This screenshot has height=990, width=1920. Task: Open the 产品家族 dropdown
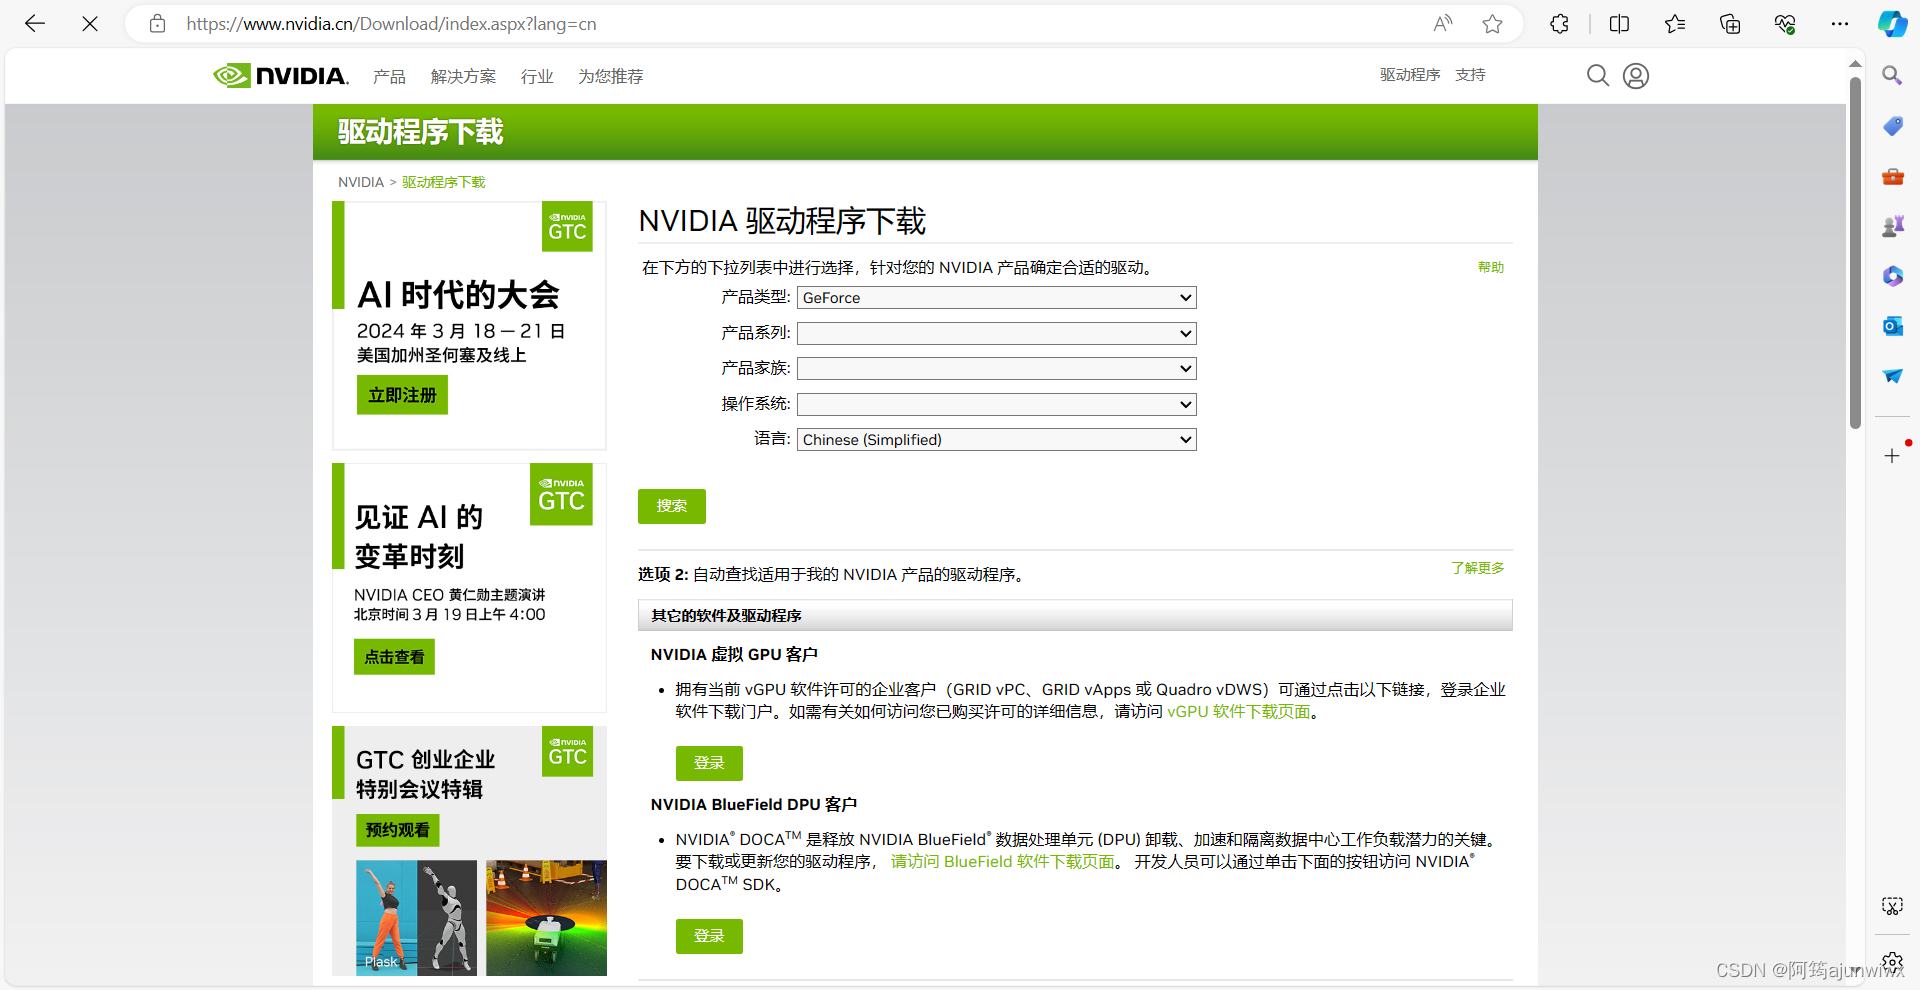996,369
